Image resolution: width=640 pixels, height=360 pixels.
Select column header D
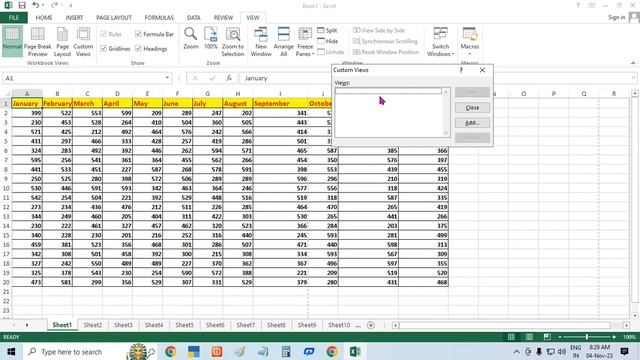coord(117,93)
